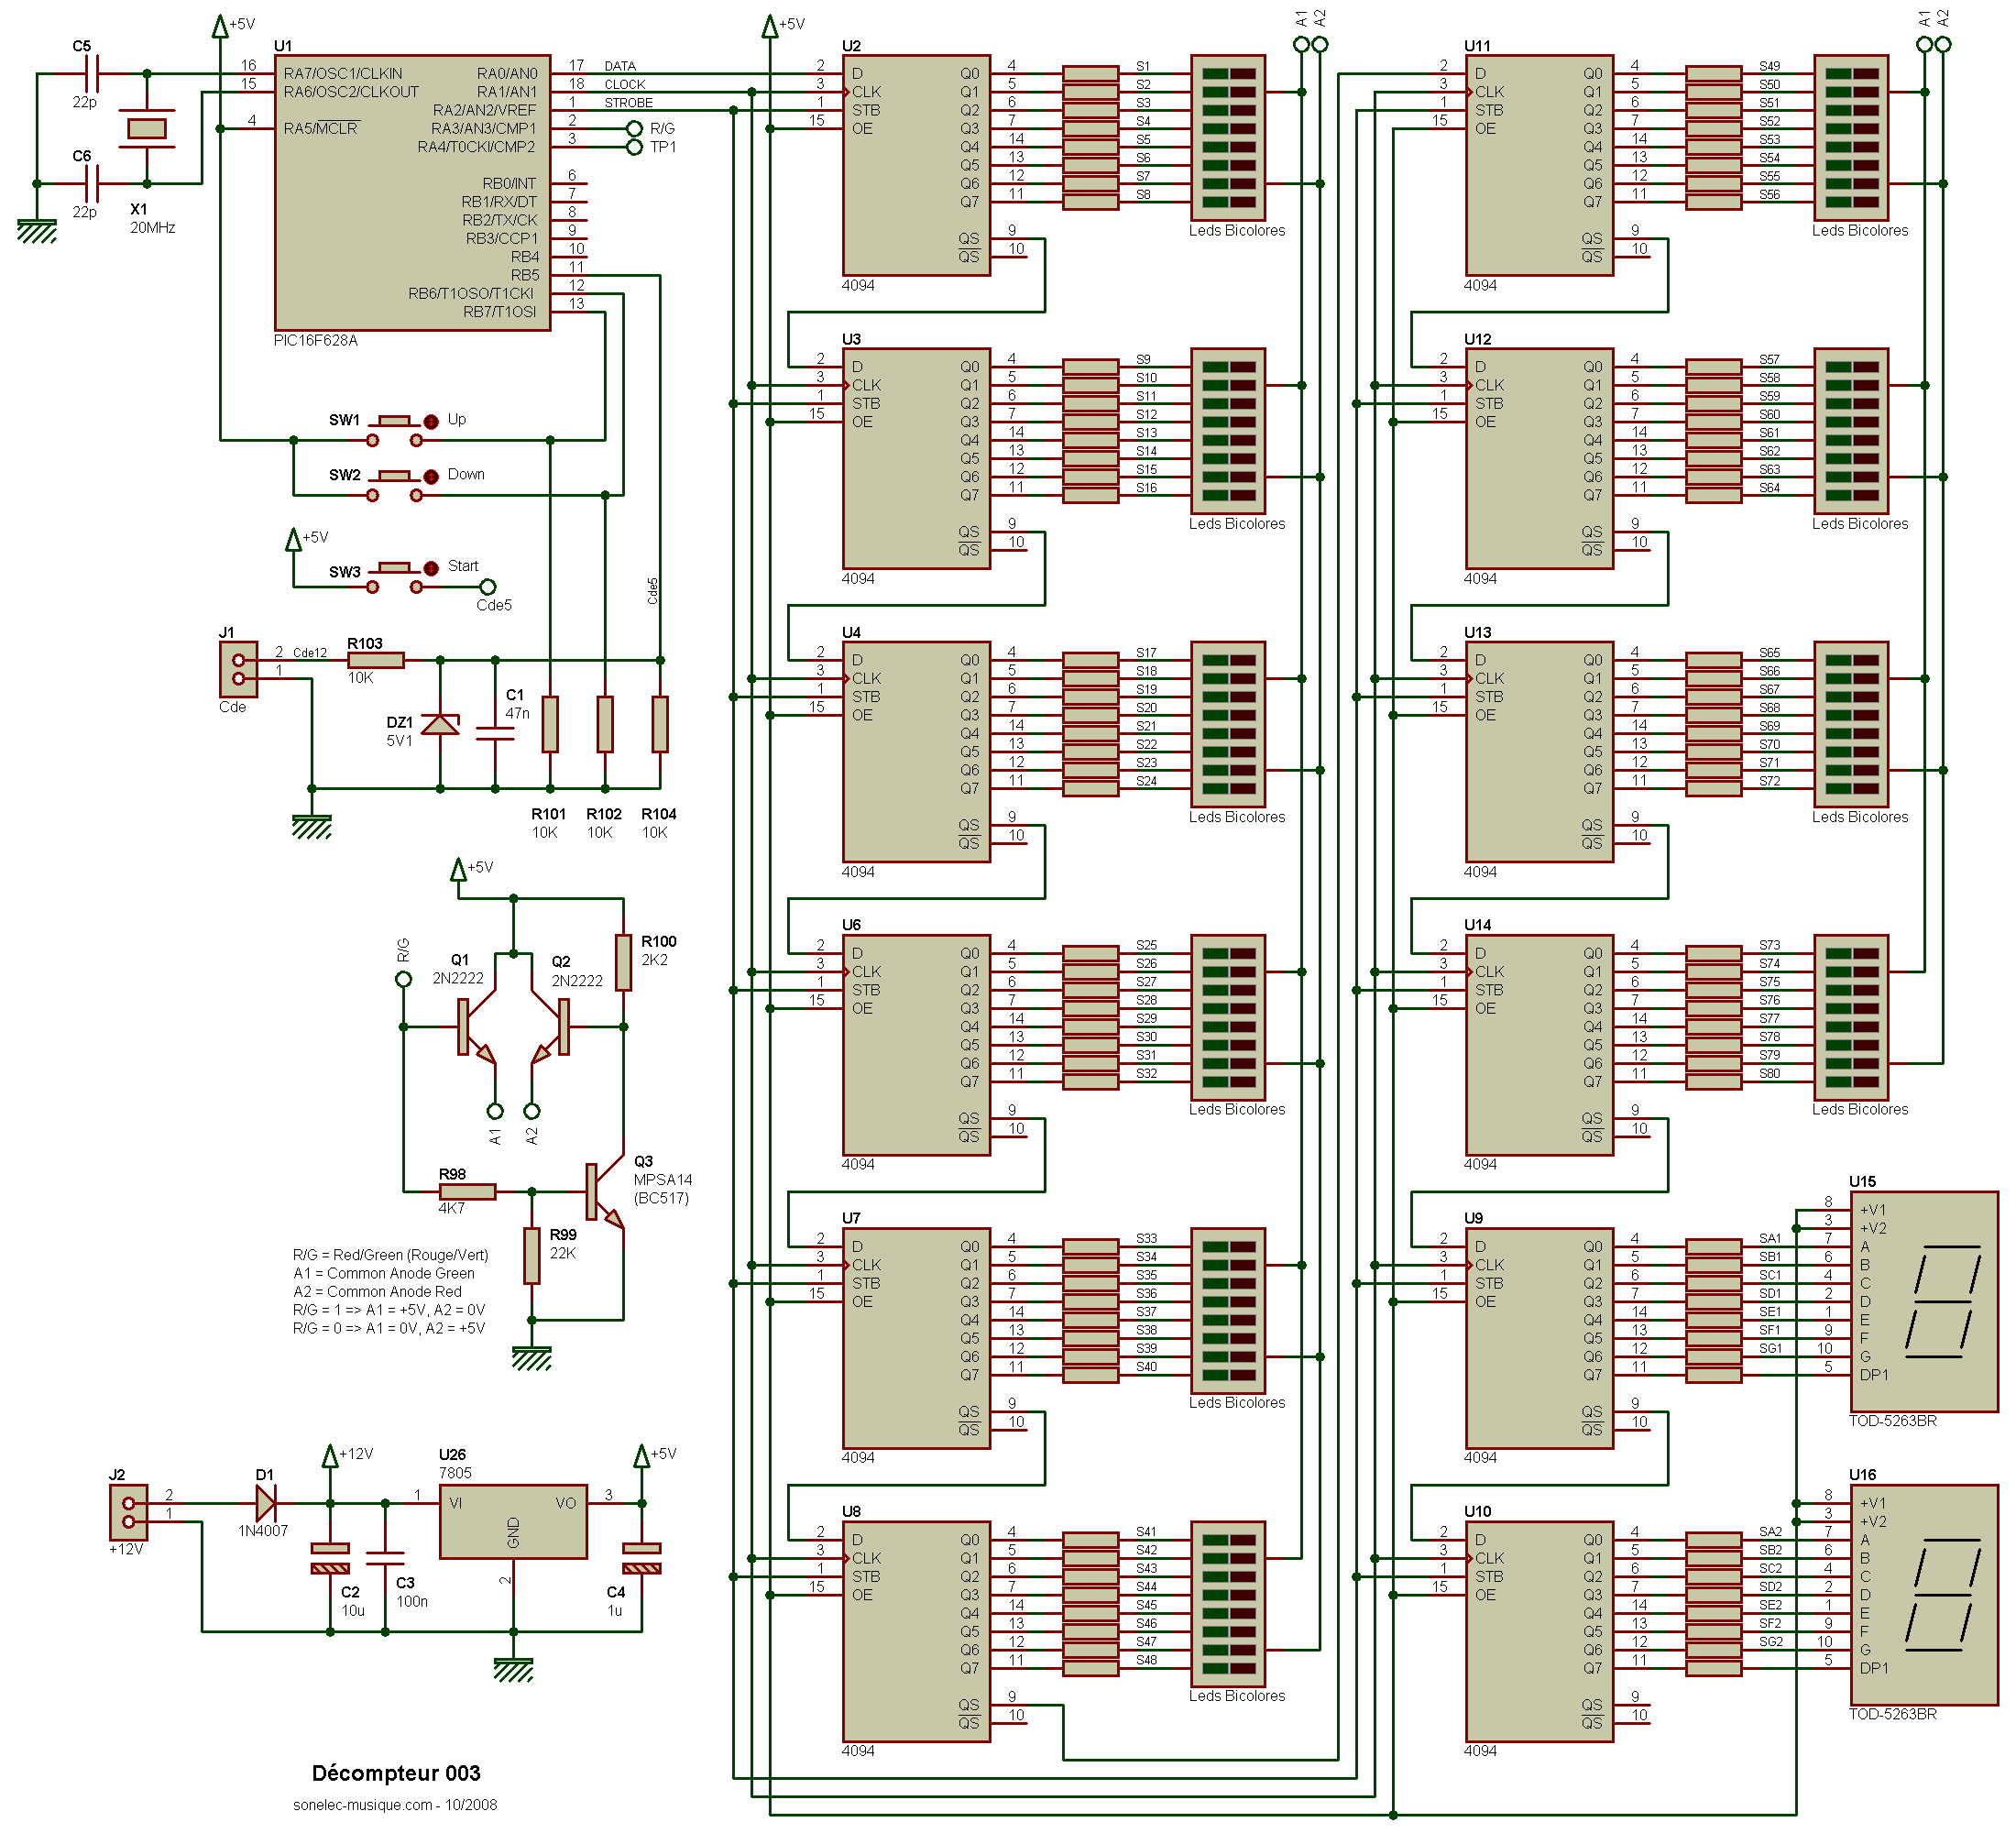Select electrolytic capacitor C2 10u
The height and width of the screenshot is (1833, 2016).
tap(330, 1558)
